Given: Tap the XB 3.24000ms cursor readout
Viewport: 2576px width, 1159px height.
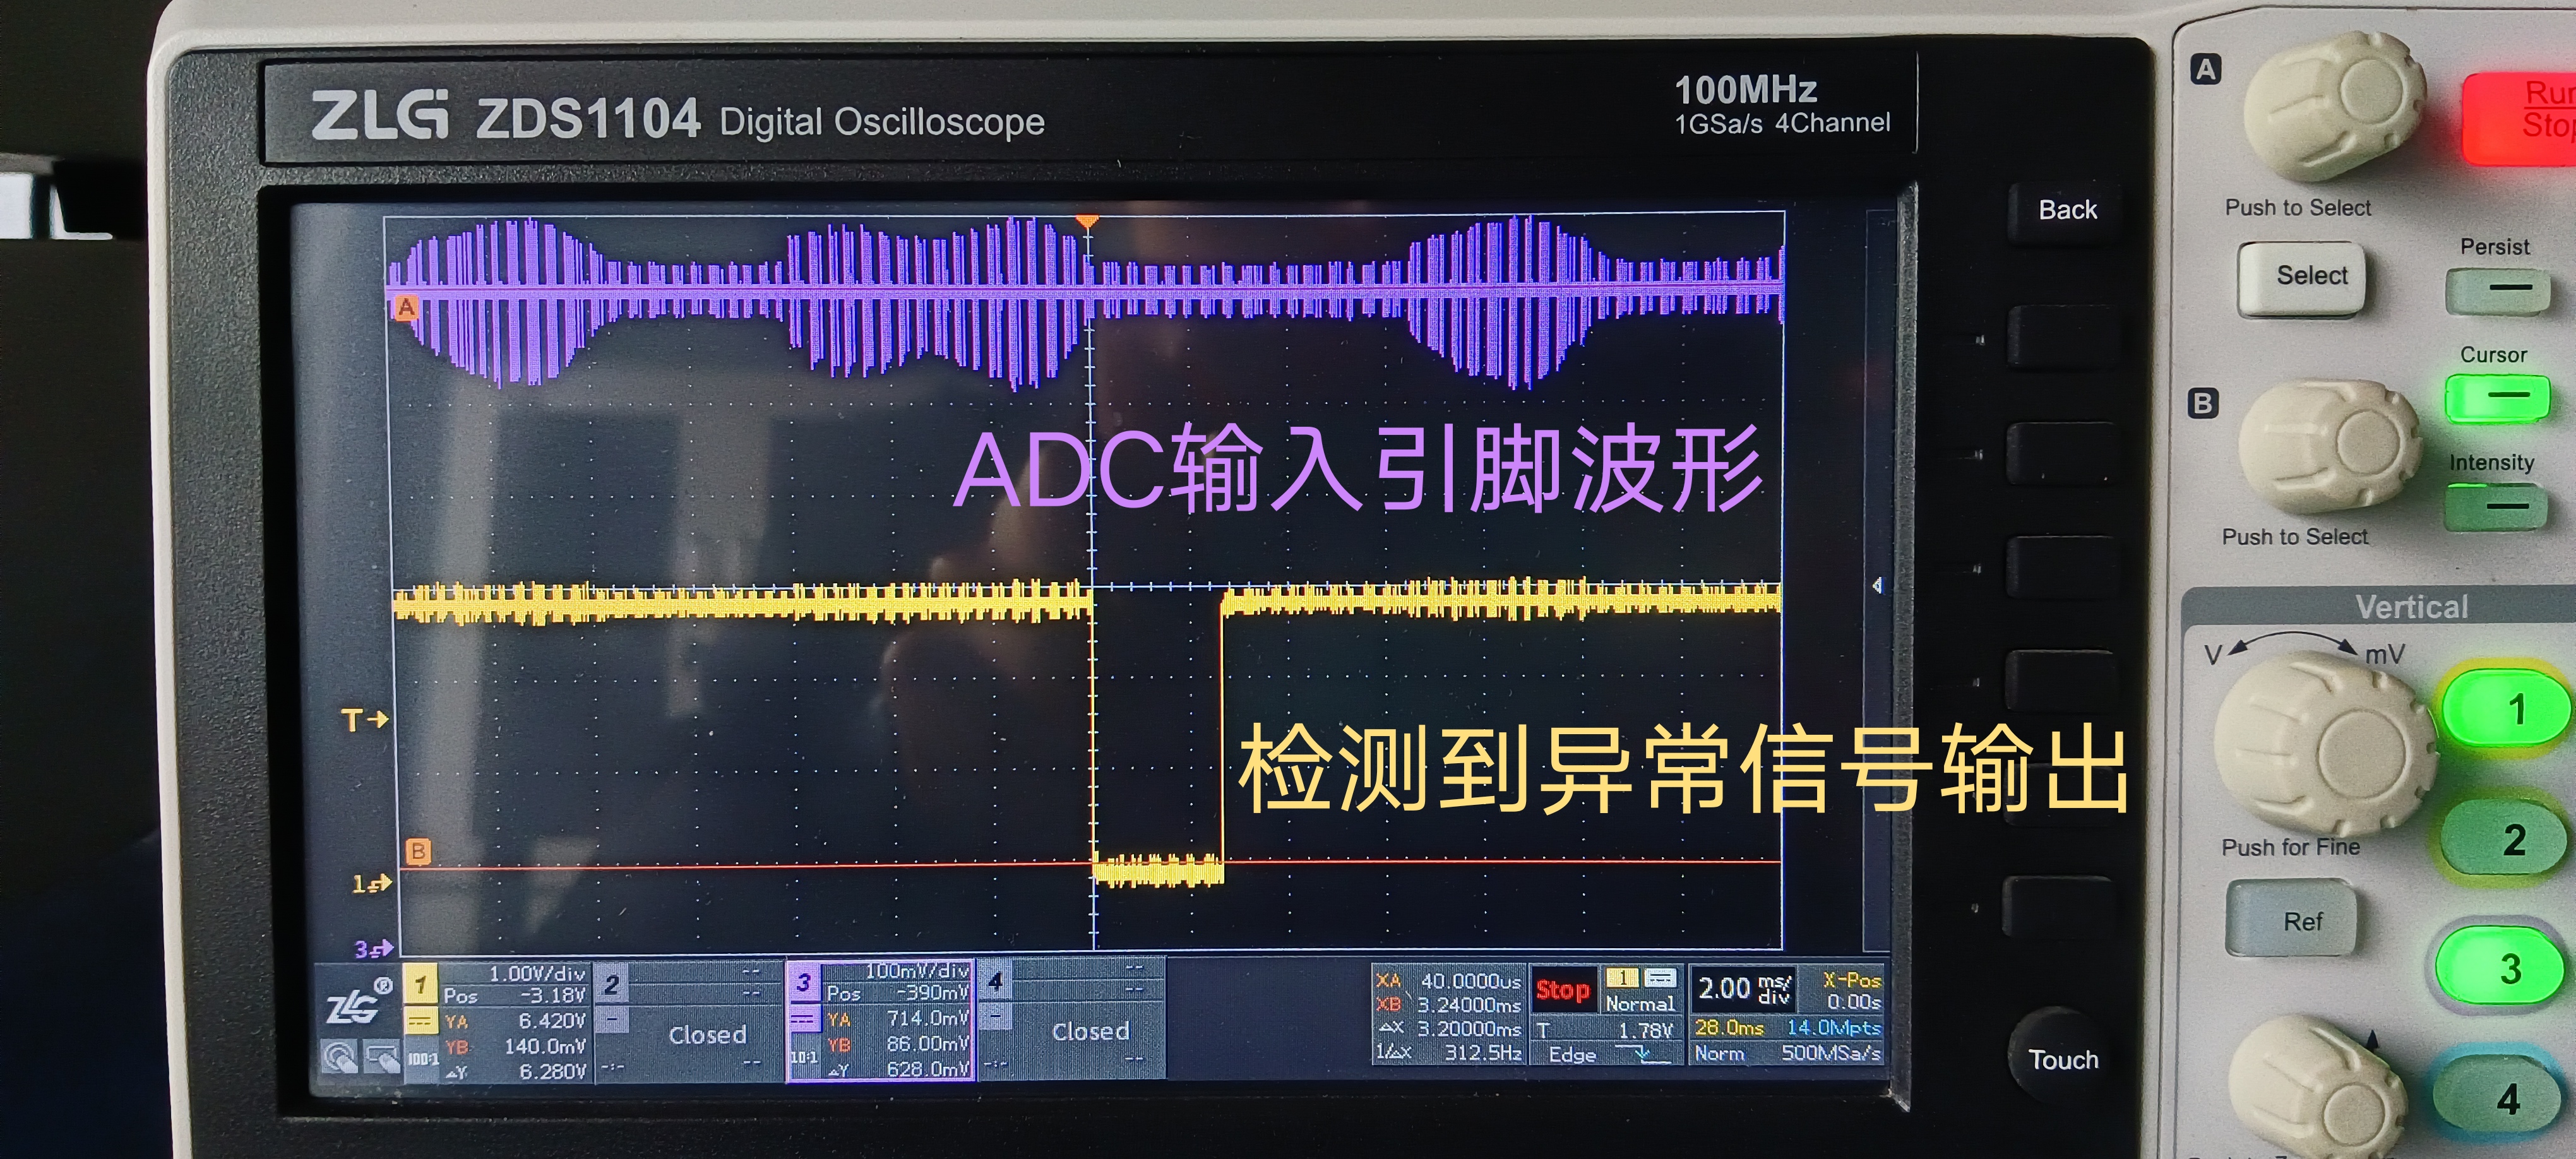Looking at the screenshot, I should (x=1448, y=1004).
